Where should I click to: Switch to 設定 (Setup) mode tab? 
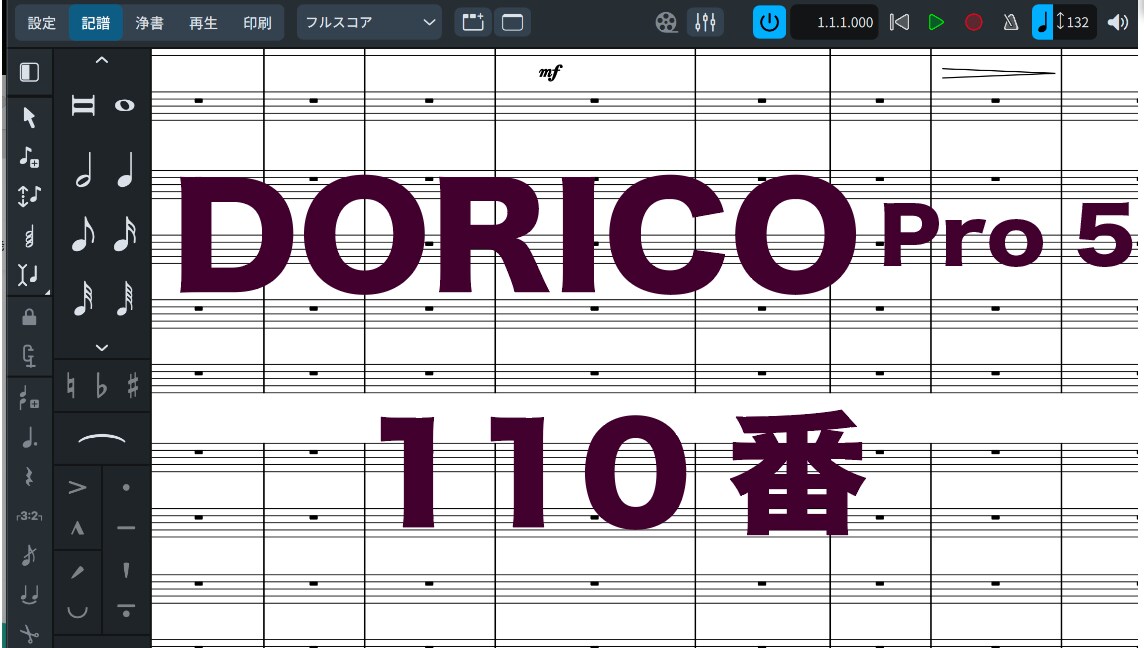tap(42, 23)
